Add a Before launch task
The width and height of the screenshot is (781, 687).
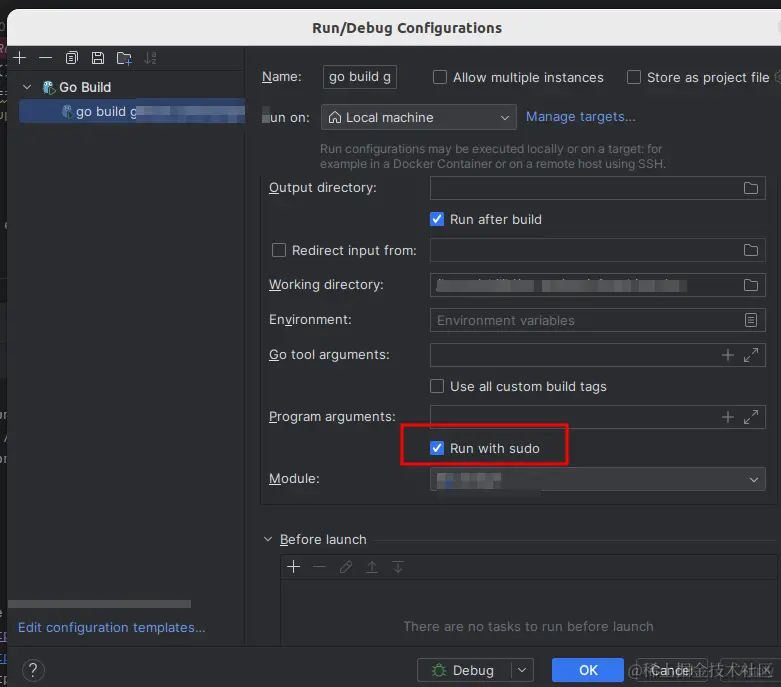point(294,567)
